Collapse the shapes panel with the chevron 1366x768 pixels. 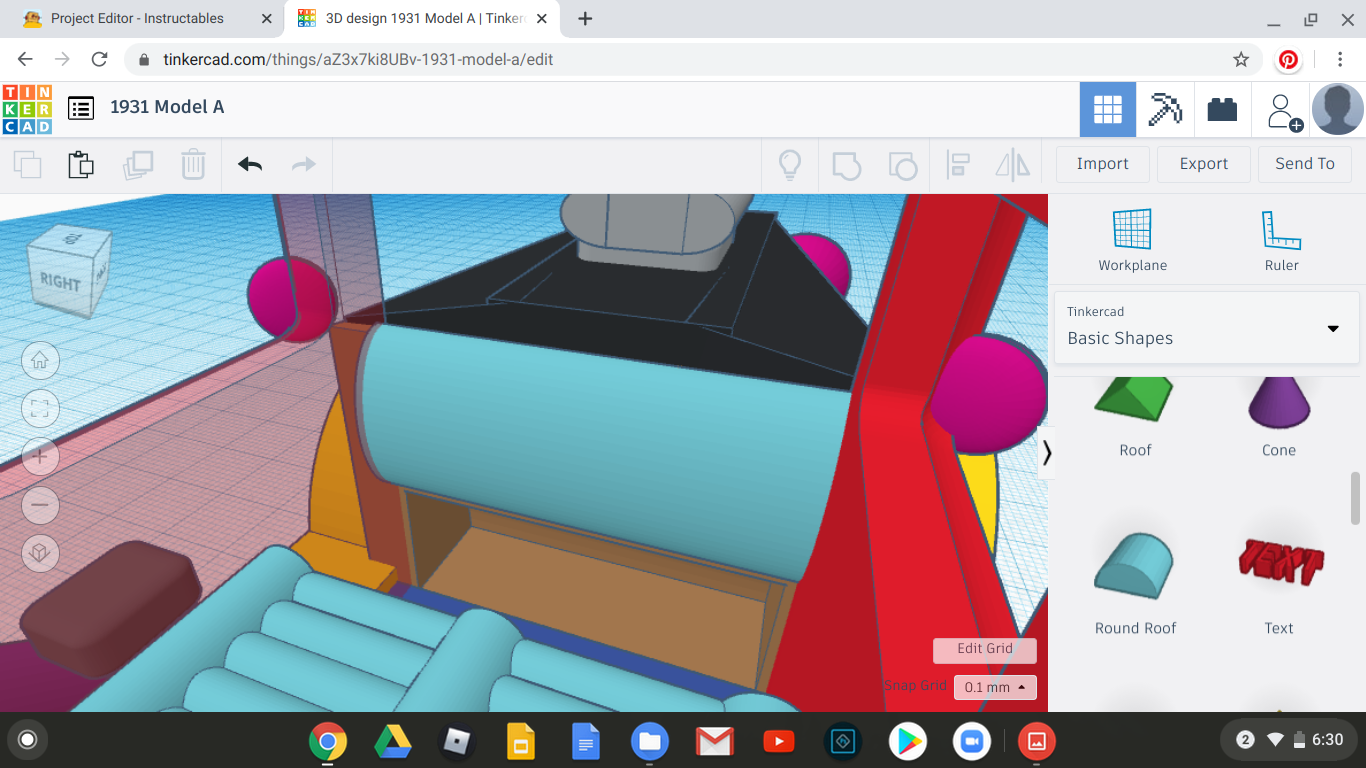[1048, 453]
